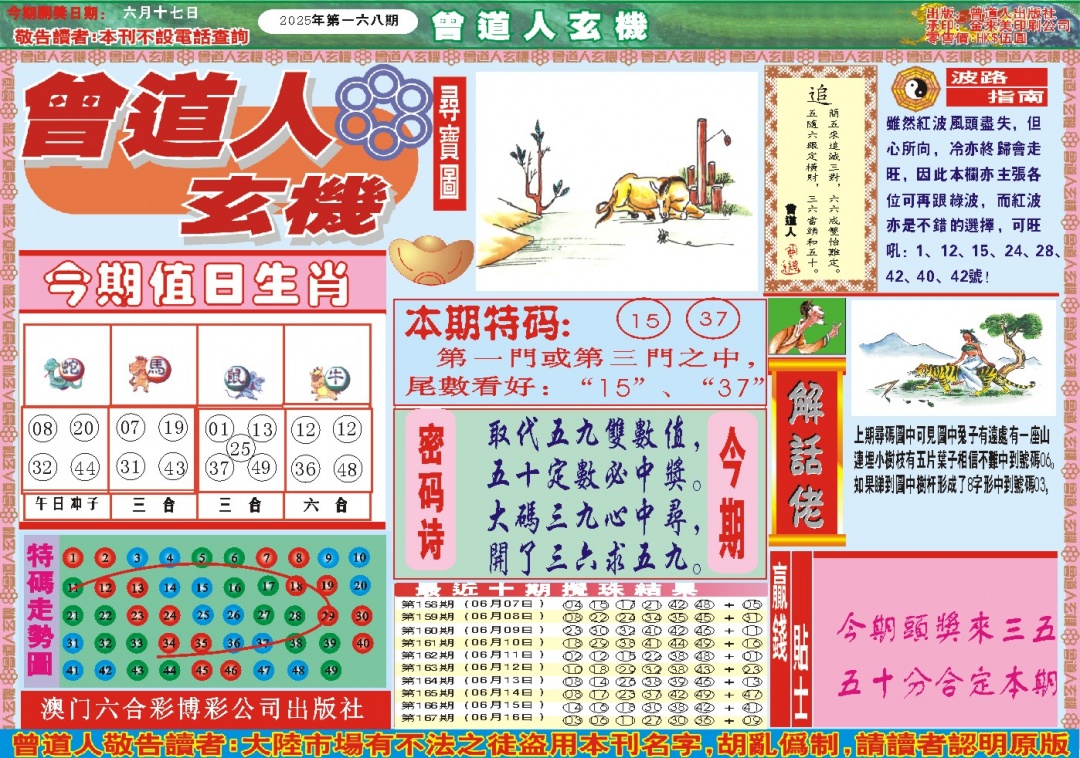
Task: Click the horse zodiac icon
Action: [151, 373]
